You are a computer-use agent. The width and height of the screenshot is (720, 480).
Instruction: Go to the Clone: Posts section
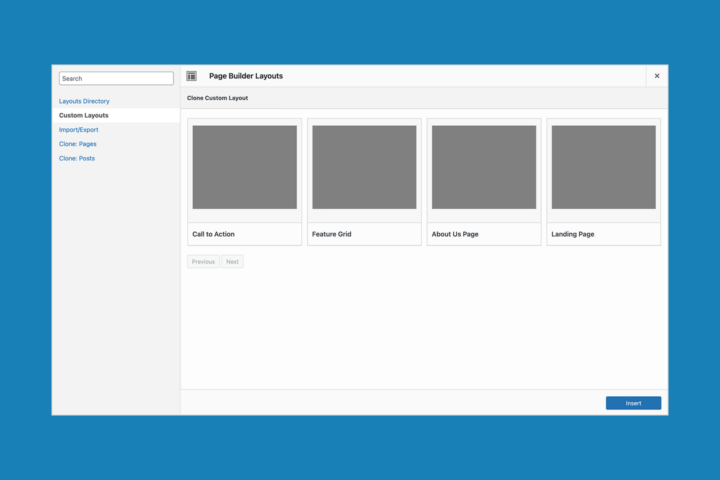click(77, 158)
